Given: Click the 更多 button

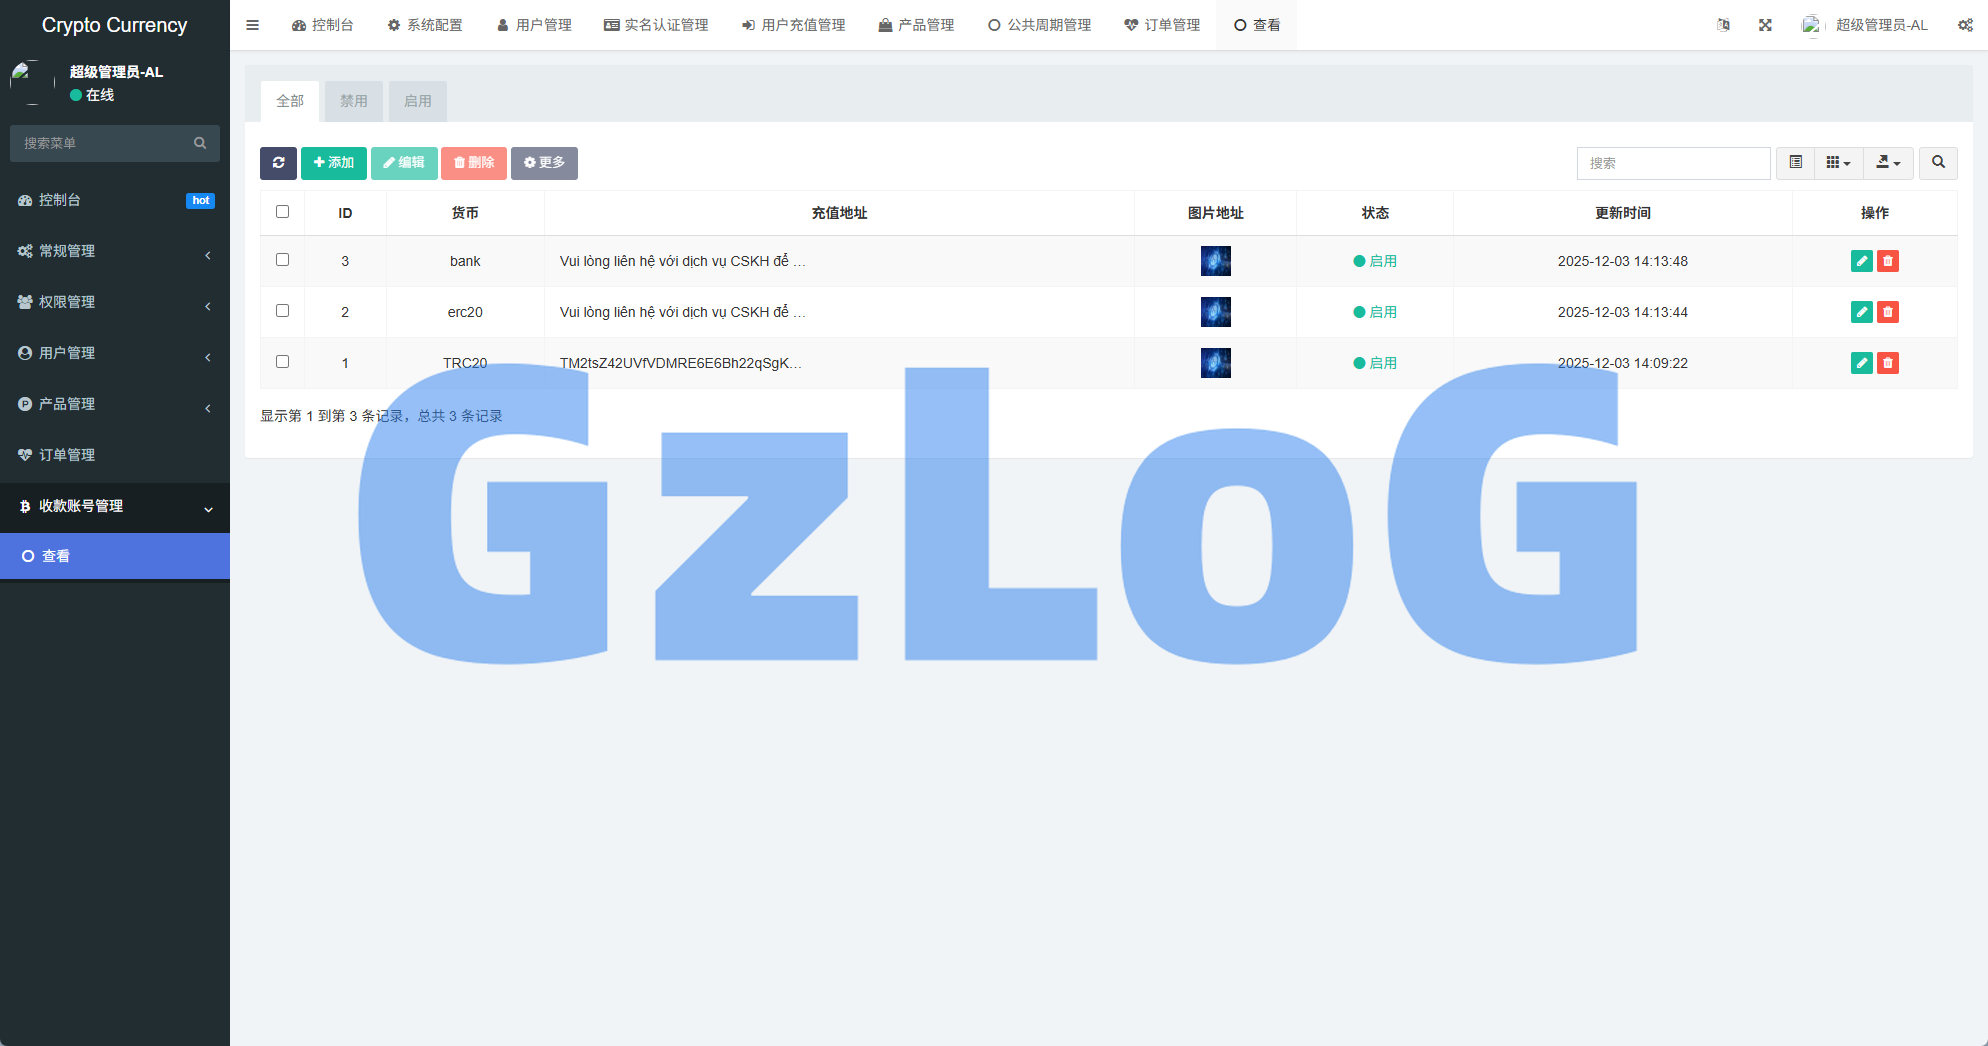Looking at the screenshot, I should pyautogui.click(x=544, y=163).
